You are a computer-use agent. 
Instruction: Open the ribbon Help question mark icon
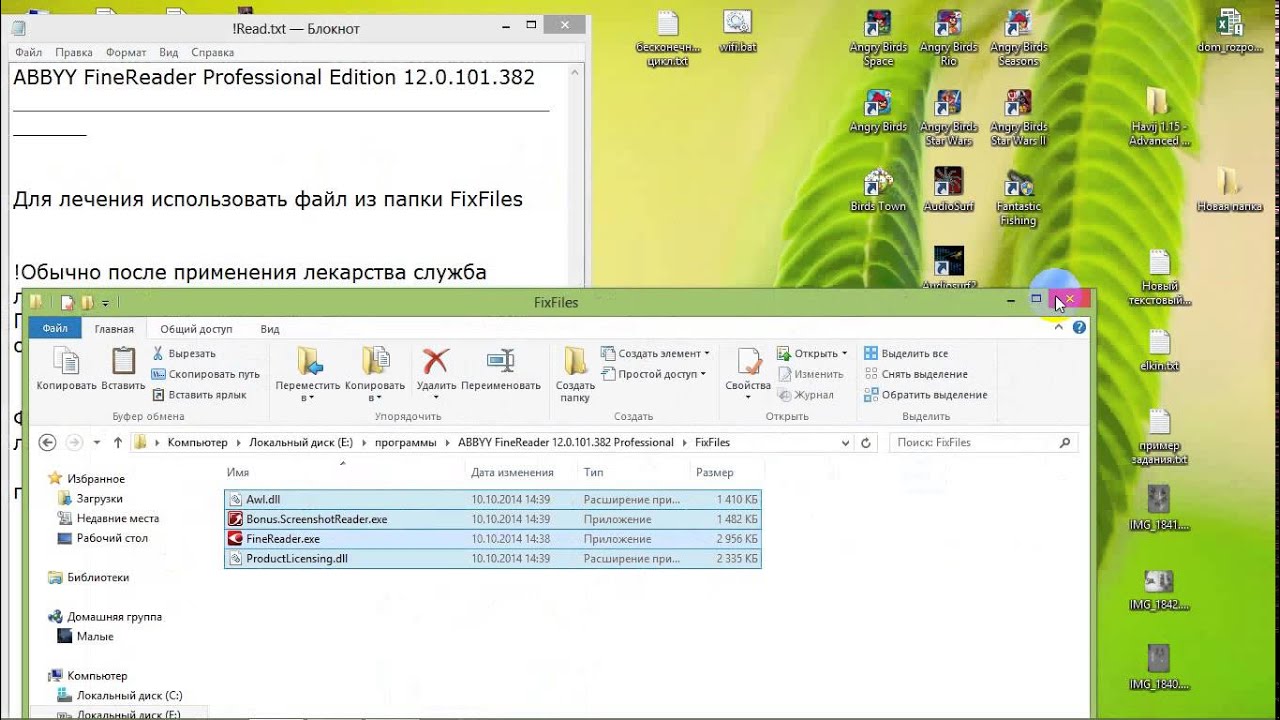(x=1079, y=327)
